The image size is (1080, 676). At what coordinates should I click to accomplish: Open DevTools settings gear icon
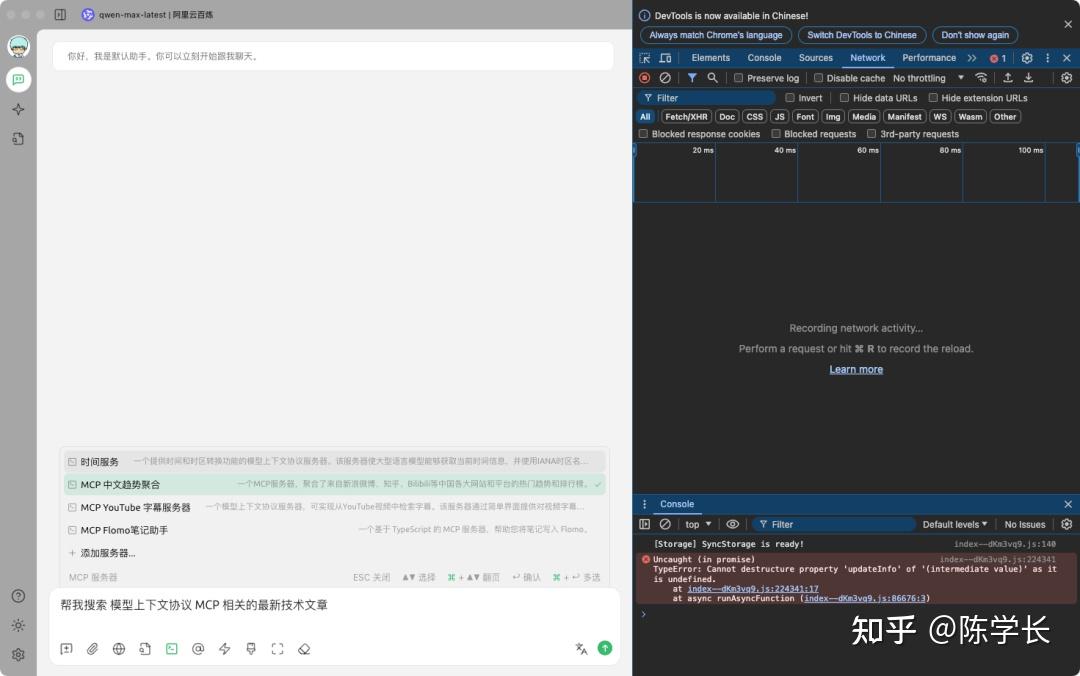[1026, 58]
